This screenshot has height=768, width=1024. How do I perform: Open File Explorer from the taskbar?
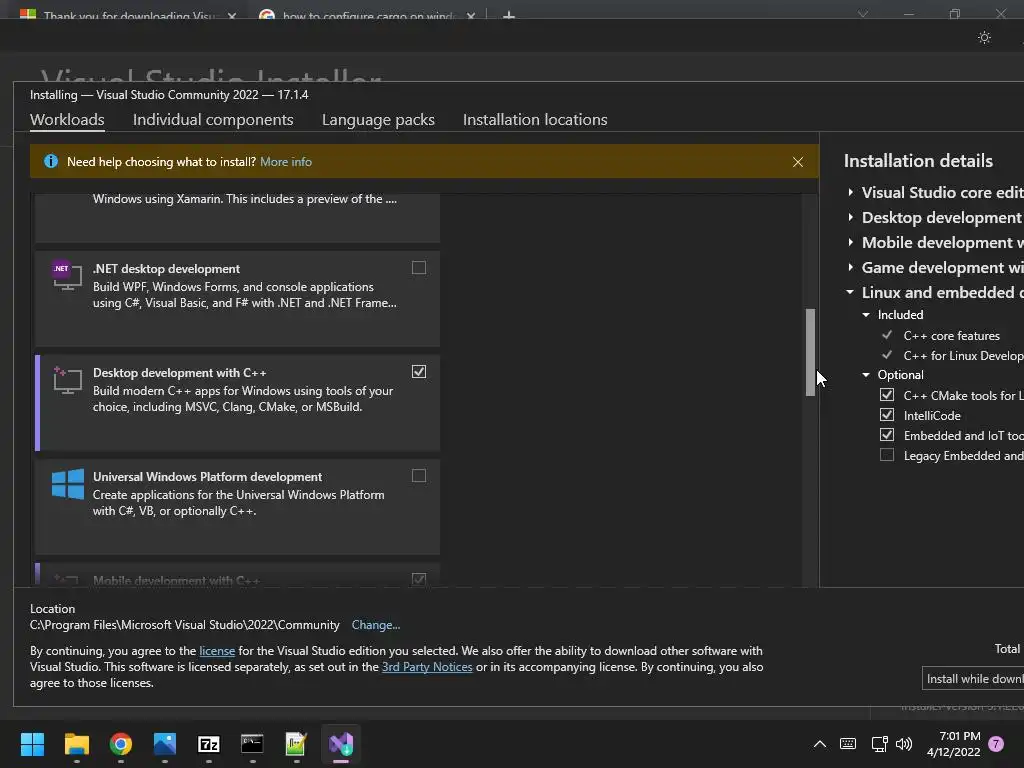pos(76,744)
